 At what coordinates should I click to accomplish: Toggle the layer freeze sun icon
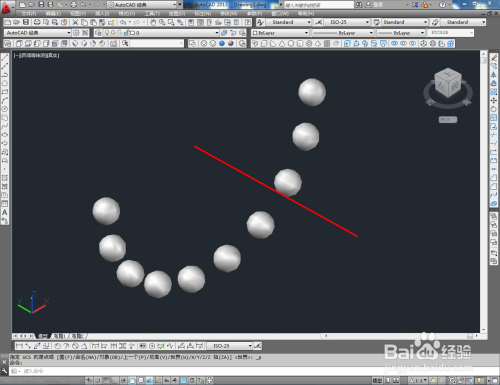[x=113, y=33]
